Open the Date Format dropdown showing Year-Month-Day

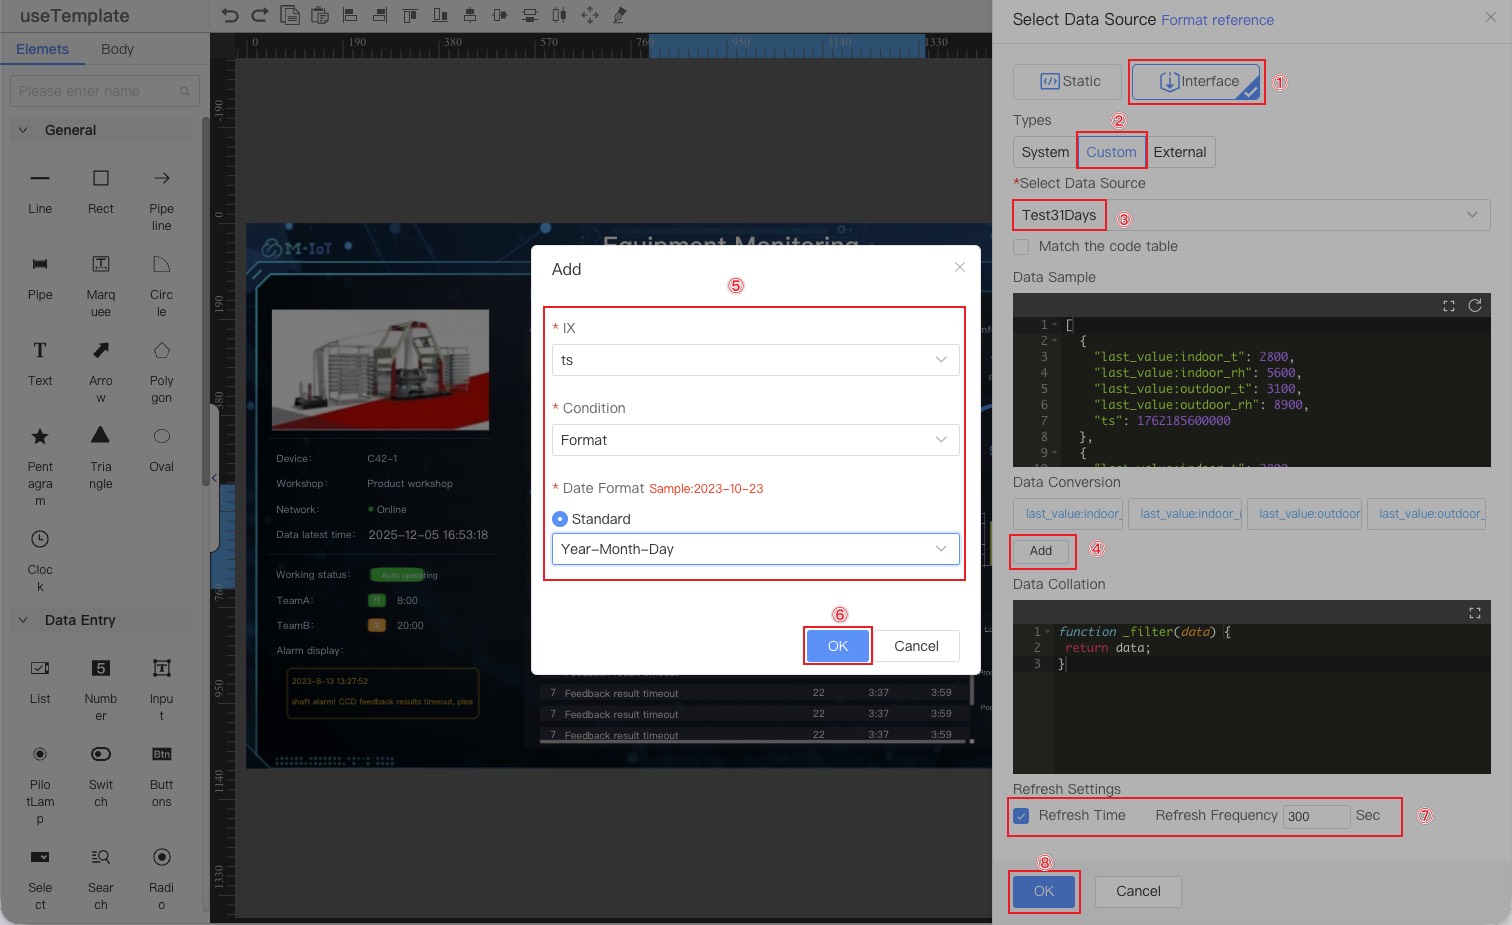(x=755, y=549)
